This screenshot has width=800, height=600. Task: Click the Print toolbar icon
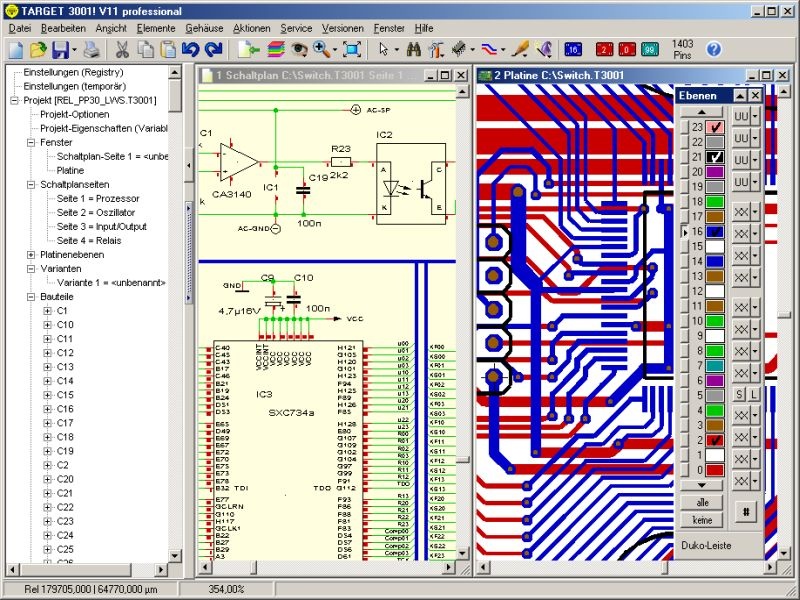pyautogui.click(x=91, y=49)
